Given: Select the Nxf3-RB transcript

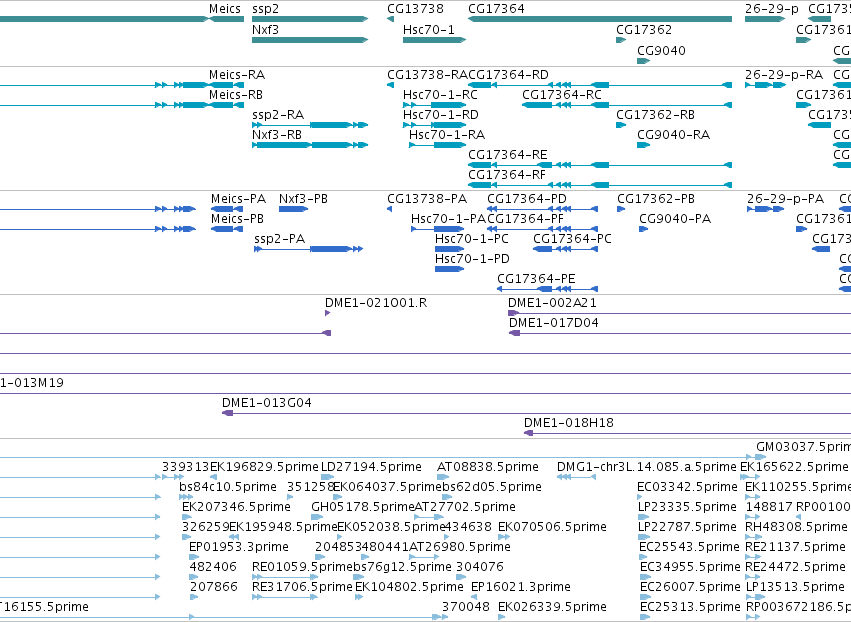Looking at the screenshot, I should (310, 145).
